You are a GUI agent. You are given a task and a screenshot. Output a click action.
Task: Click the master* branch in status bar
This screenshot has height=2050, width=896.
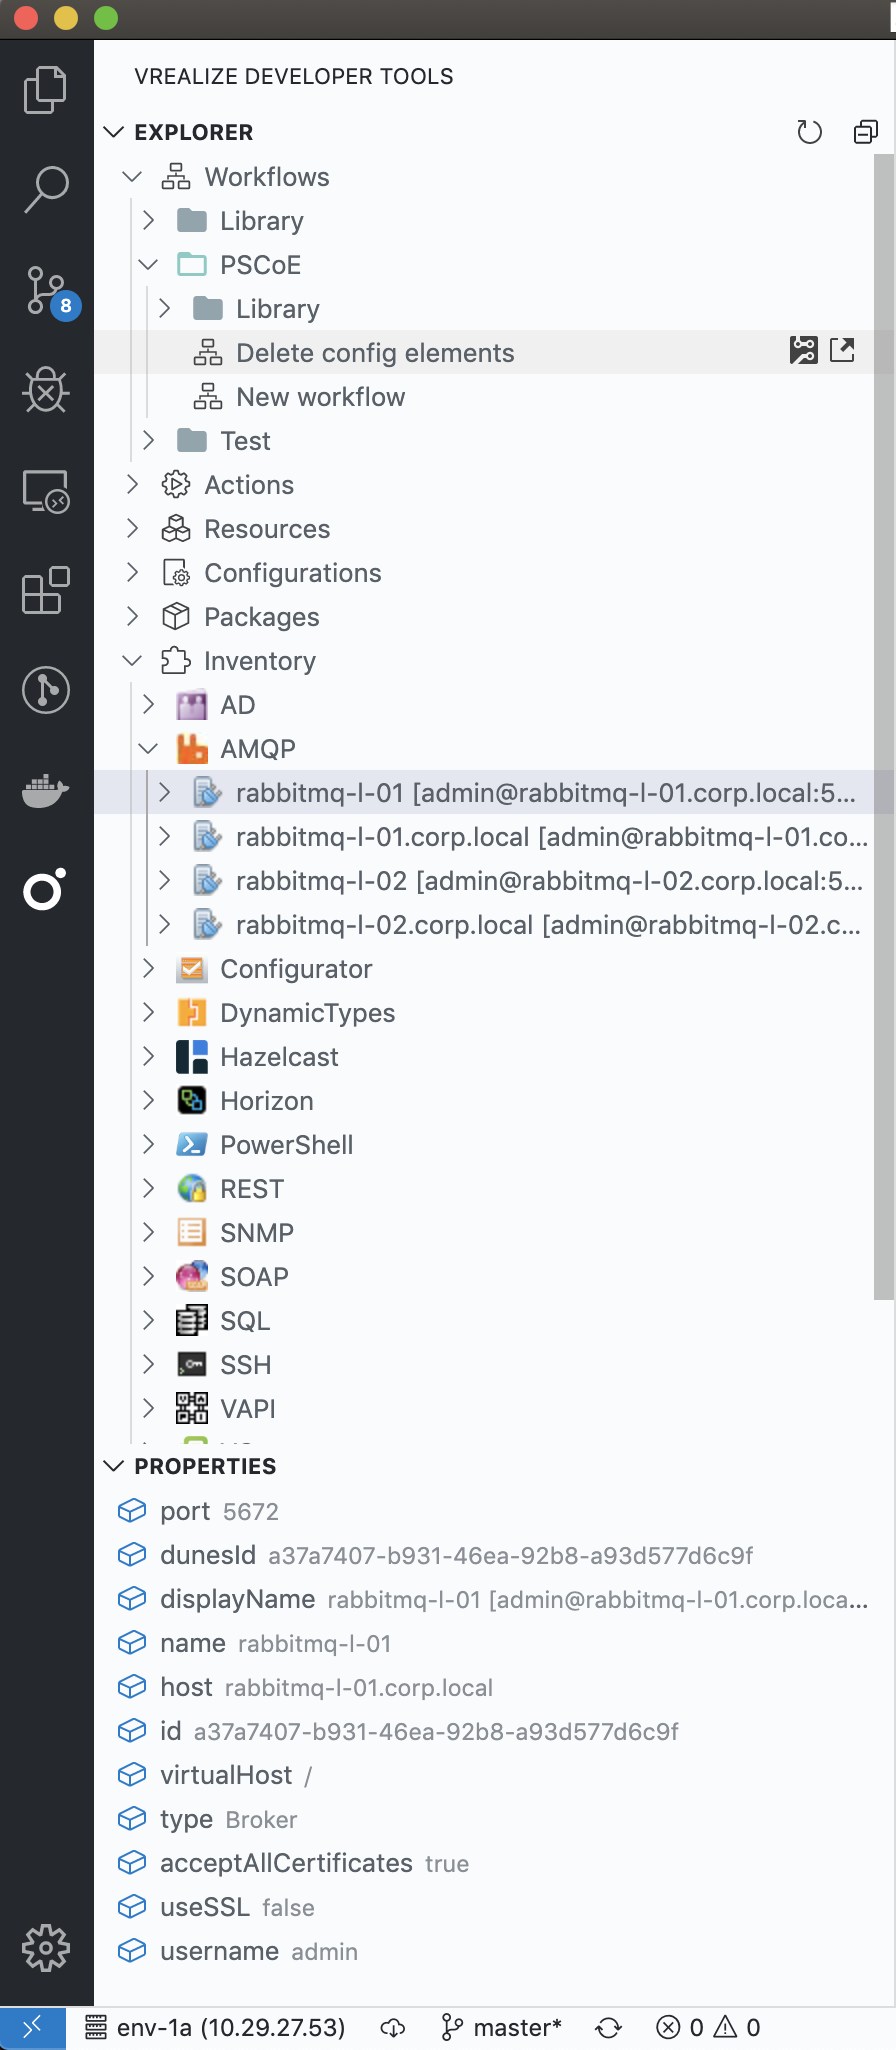(502, 2028)
